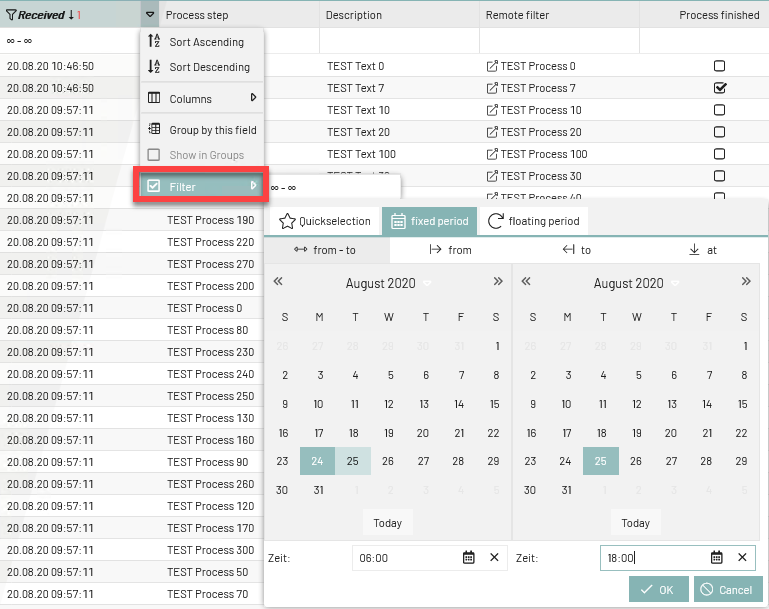Select the from only mode

tap(450, 250)
